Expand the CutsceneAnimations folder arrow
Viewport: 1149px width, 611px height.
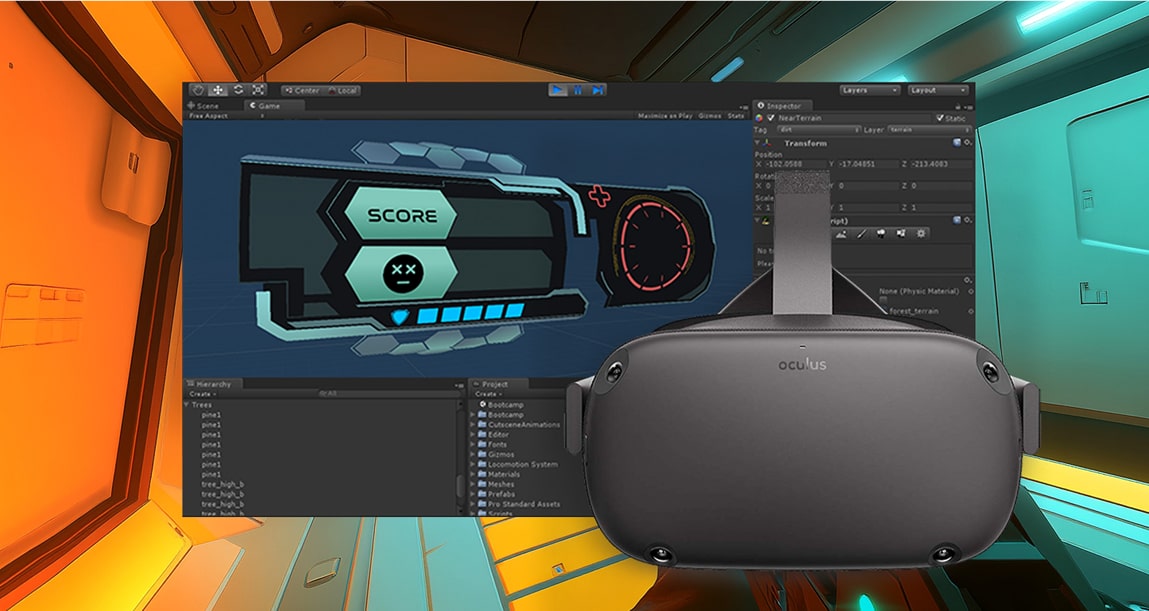(x=473, y=425)
